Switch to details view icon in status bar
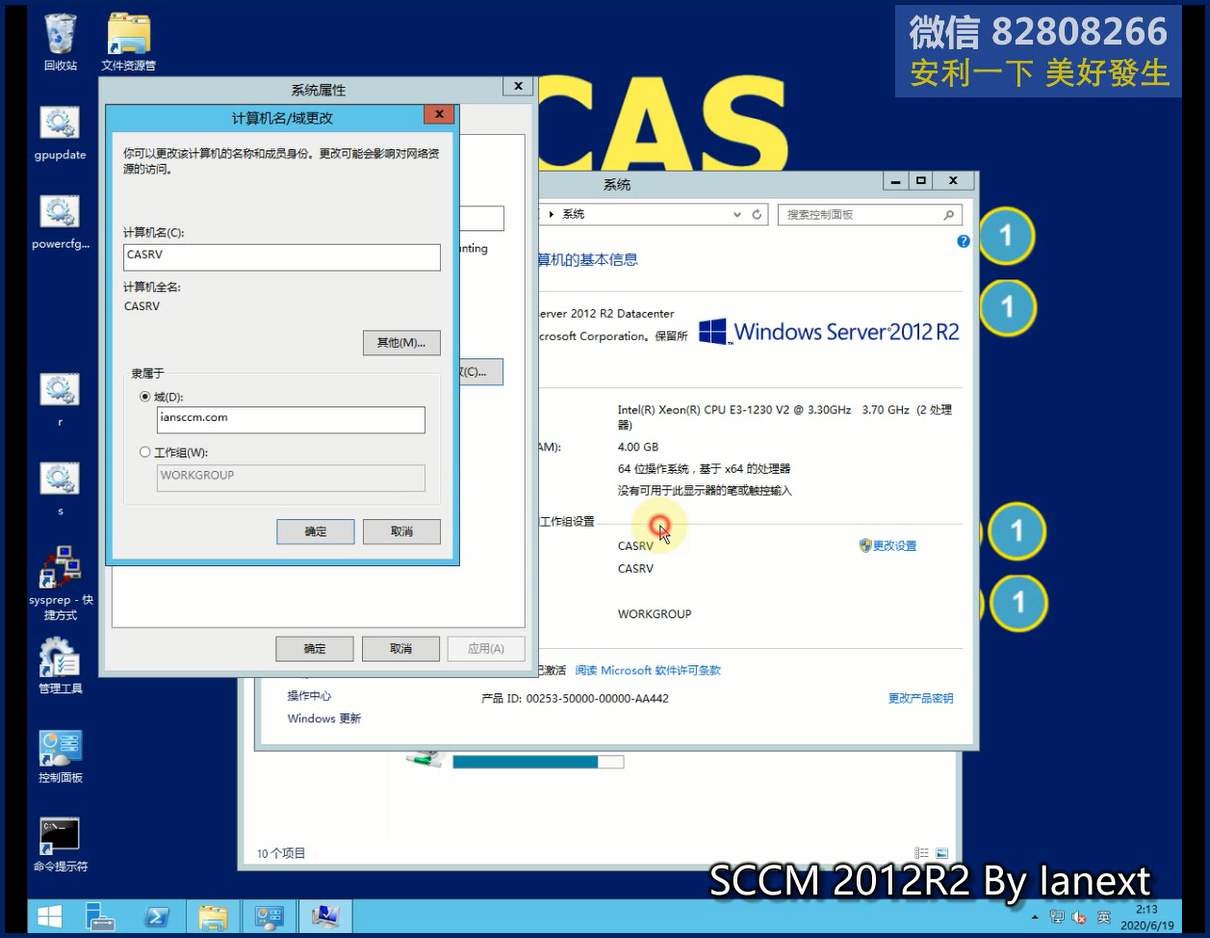 tap(921, 853)
